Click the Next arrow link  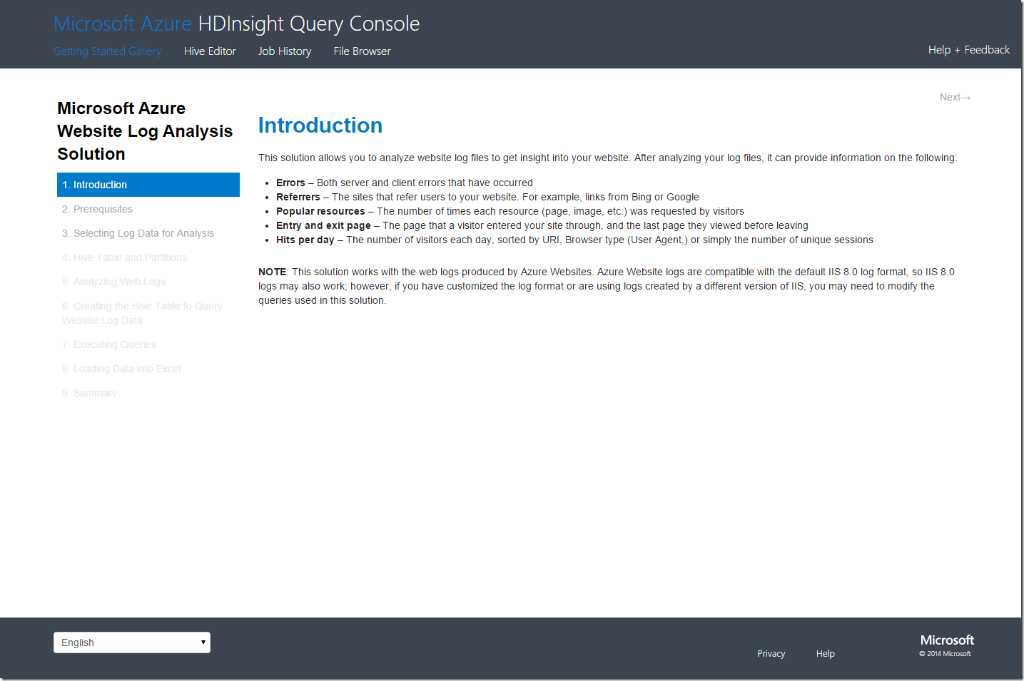coord(955,97)
